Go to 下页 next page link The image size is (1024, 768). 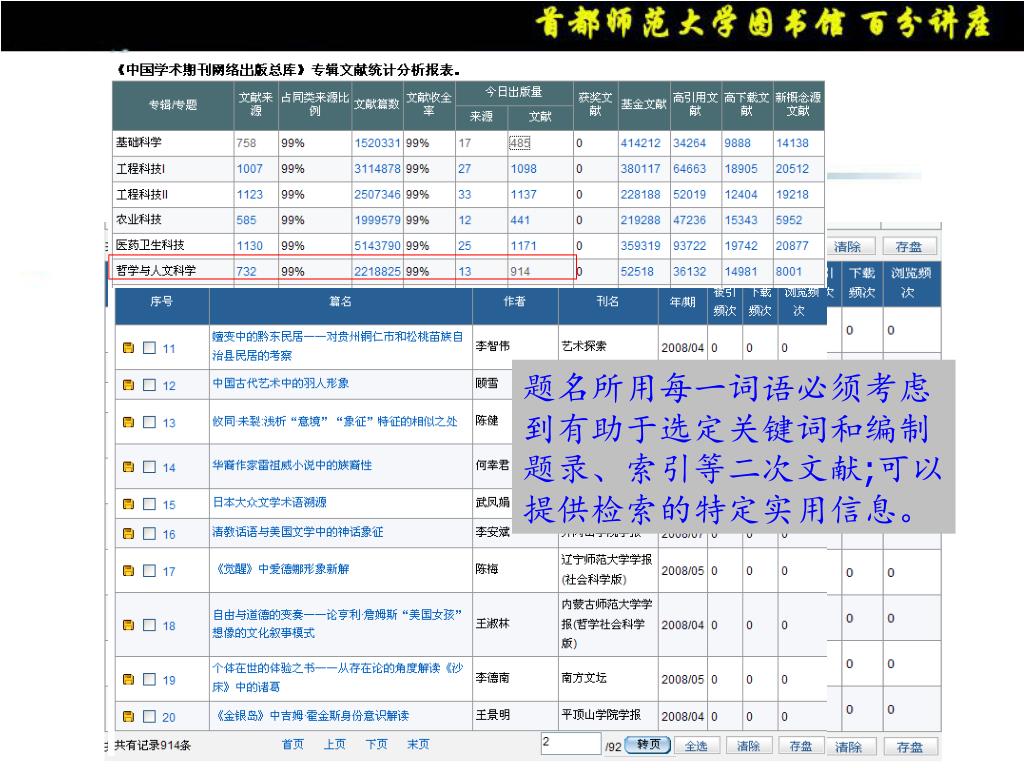click(x=376, y=744)
